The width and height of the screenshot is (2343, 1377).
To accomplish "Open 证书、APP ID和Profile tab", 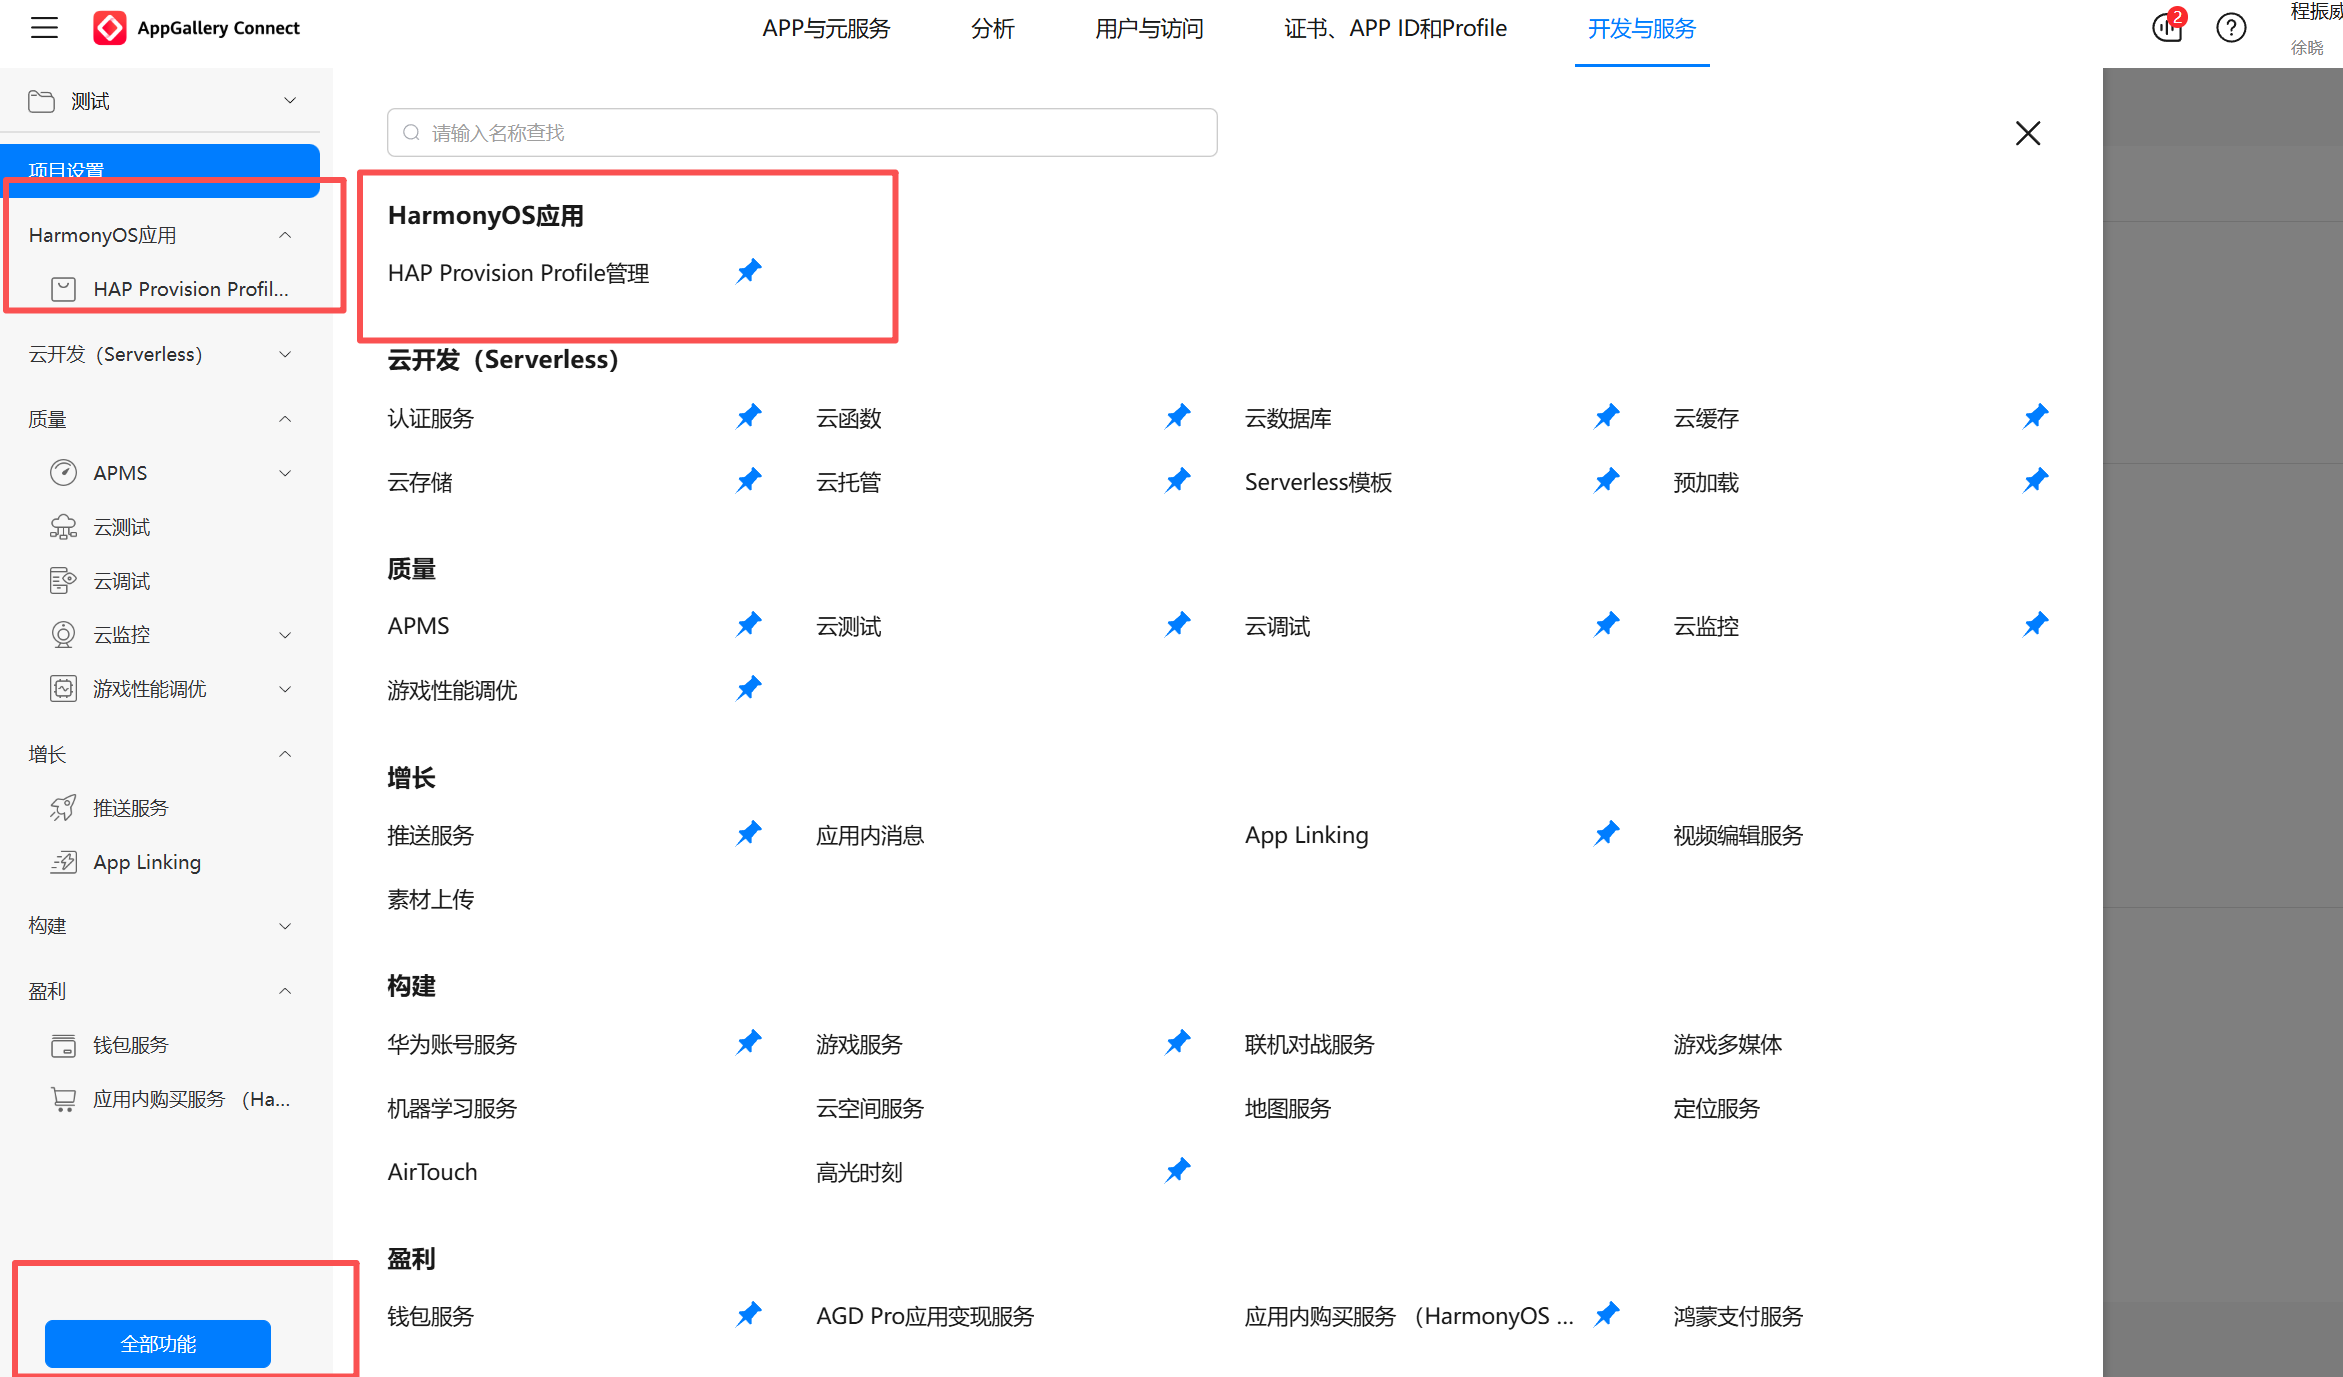I will [1395, 28].
